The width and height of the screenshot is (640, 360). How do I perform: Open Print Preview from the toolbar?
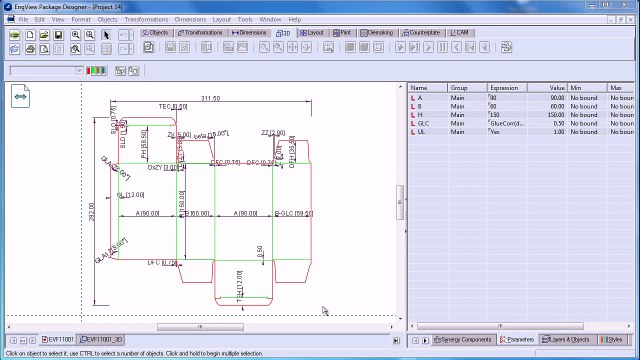44,49
